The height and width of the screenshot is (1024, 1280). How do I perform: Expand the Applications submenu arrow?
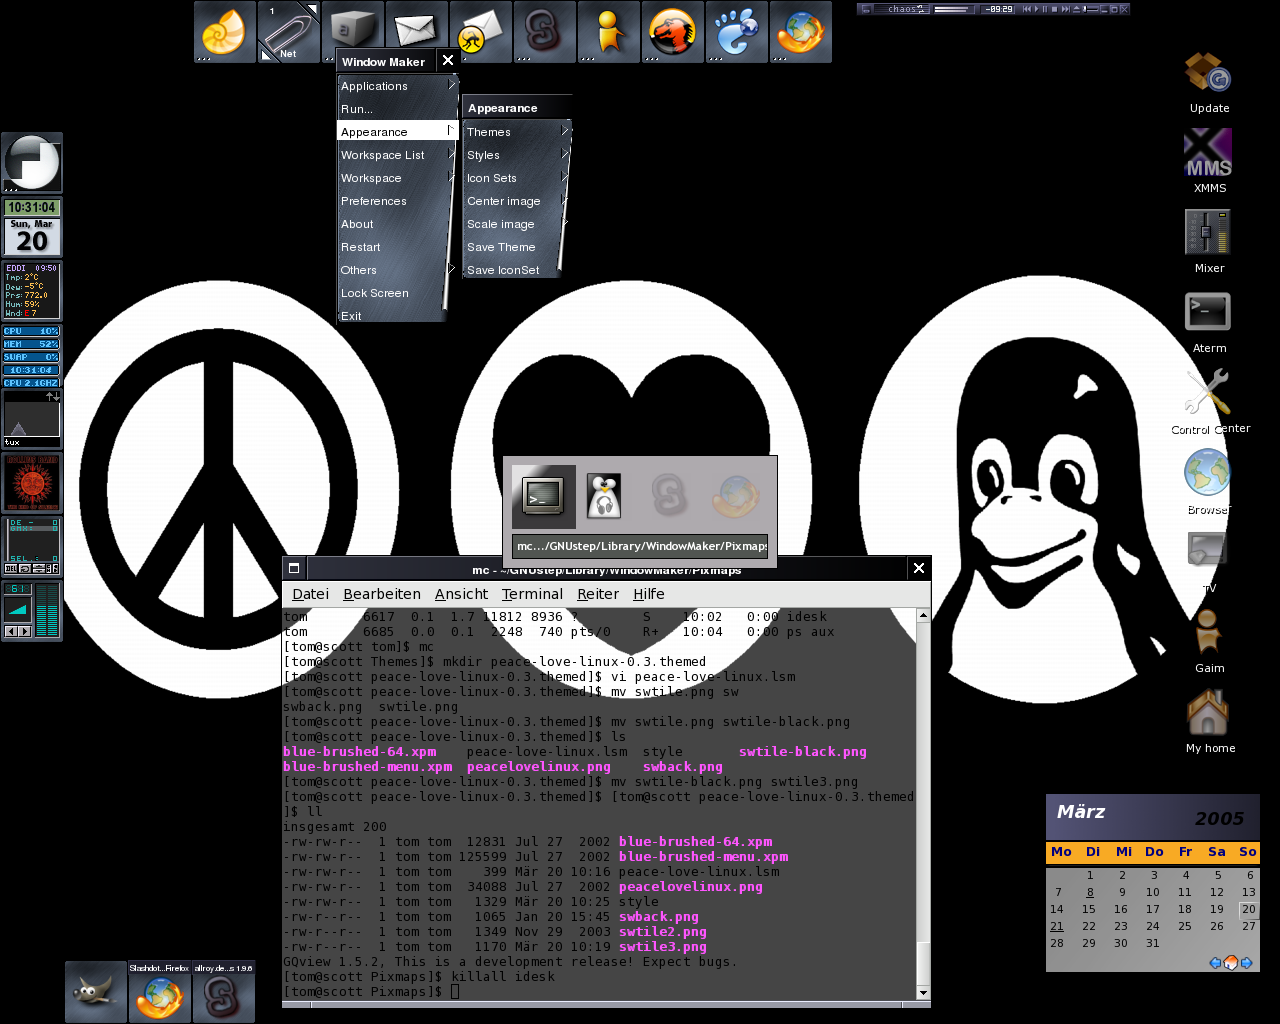[x=452, y=86]
